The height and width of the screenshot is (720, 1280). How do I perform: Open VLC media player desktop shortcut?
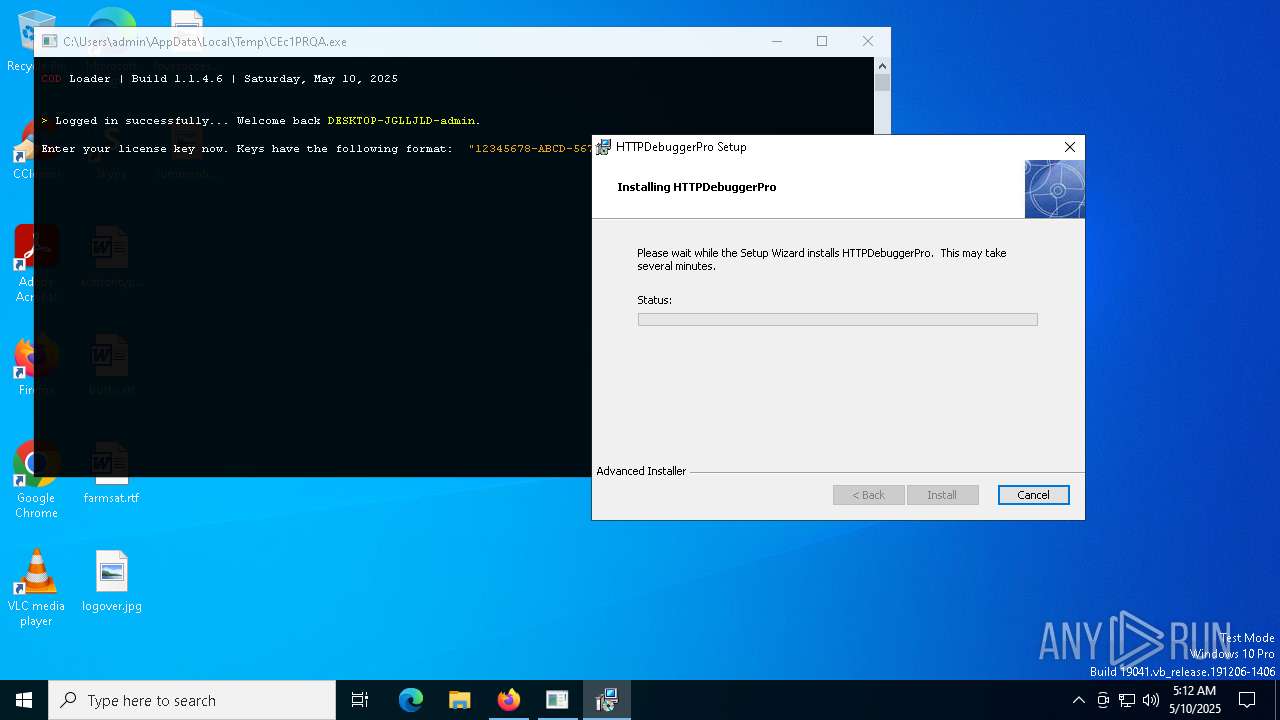pyautogui.click(x=36, y=589)
